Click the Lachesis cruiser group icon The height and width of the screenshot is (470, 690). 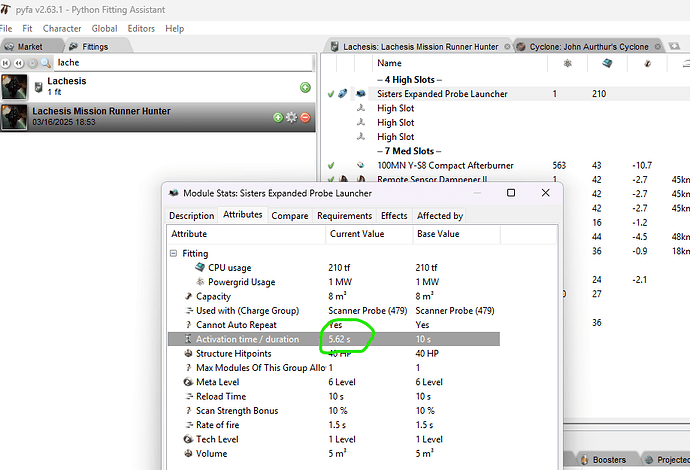coord(38,87)
